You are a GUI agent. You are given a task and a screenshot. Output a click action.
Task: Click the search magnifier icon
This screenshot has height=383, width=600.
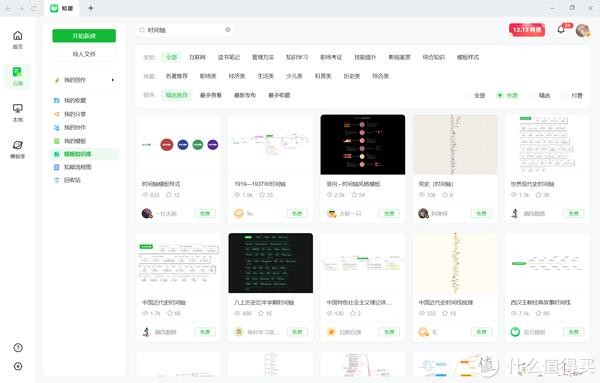pos(142,30)
